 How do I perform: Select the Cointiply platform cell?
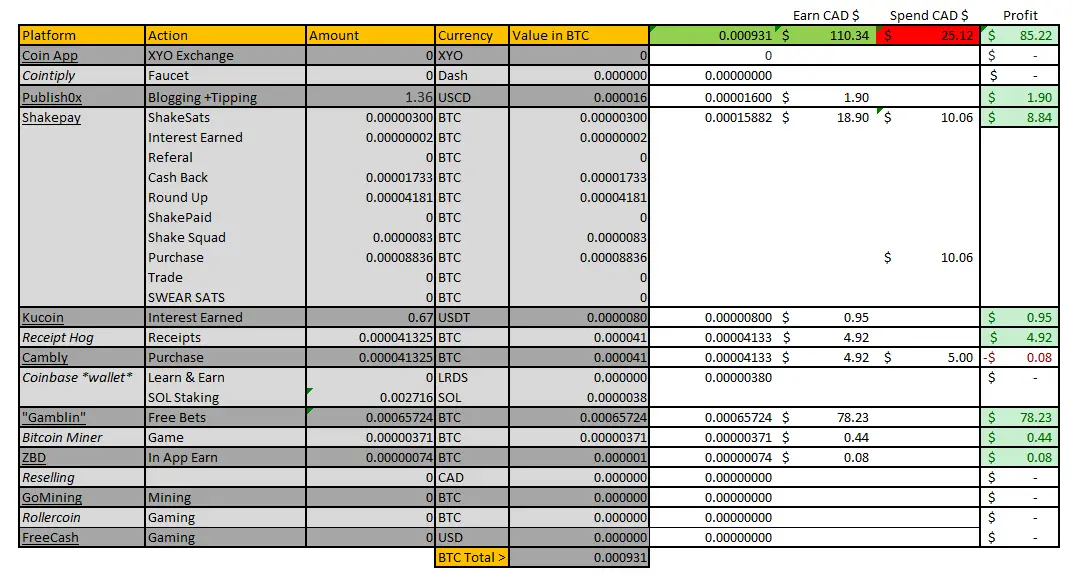pos(82,75)
